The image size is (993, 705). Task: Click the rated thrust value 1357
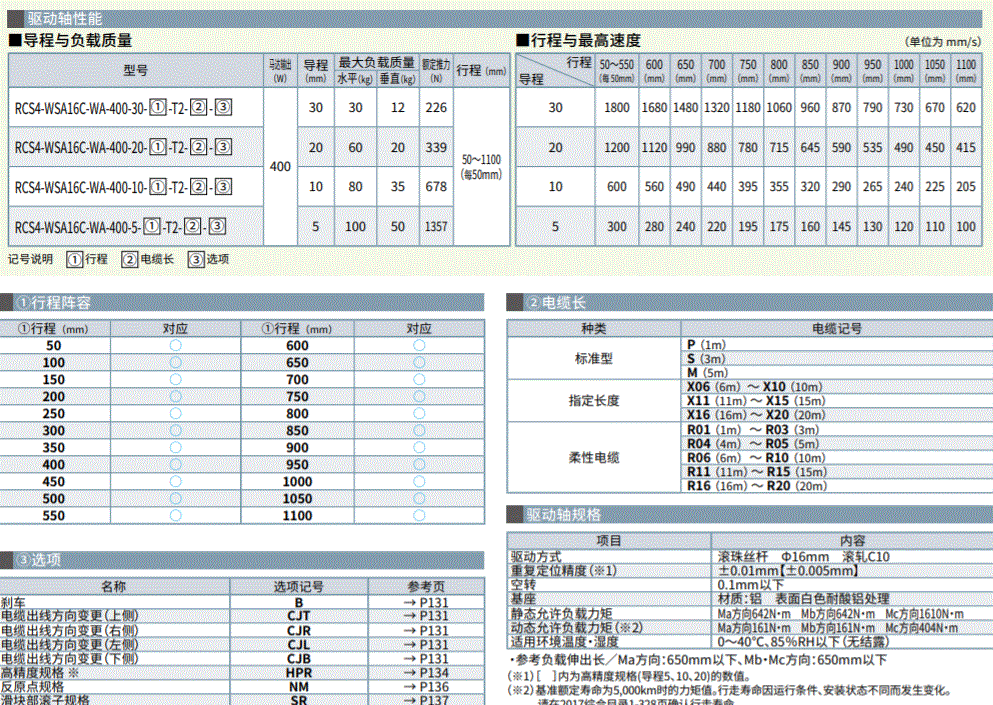pyautogui.click(x=436, y=227)
